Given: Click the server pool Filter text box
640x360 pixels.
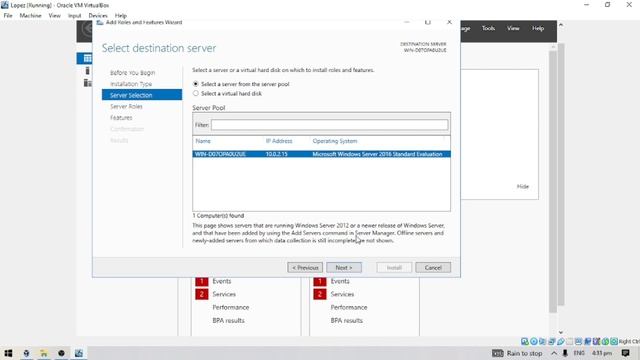Looking at the screenshot, I should tap(329, 125).
